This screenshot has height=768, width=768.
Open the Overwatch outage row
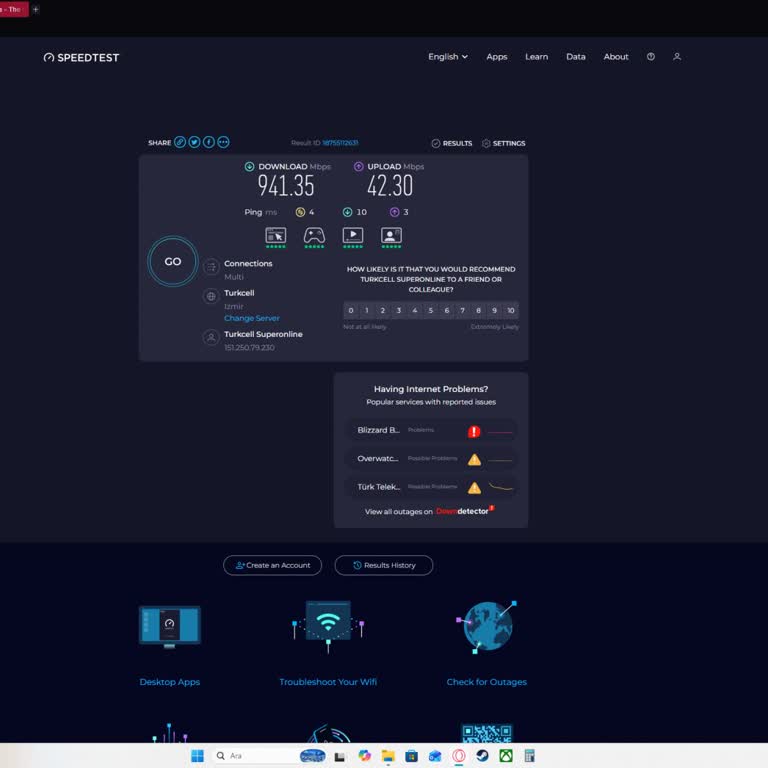point(431,459)
